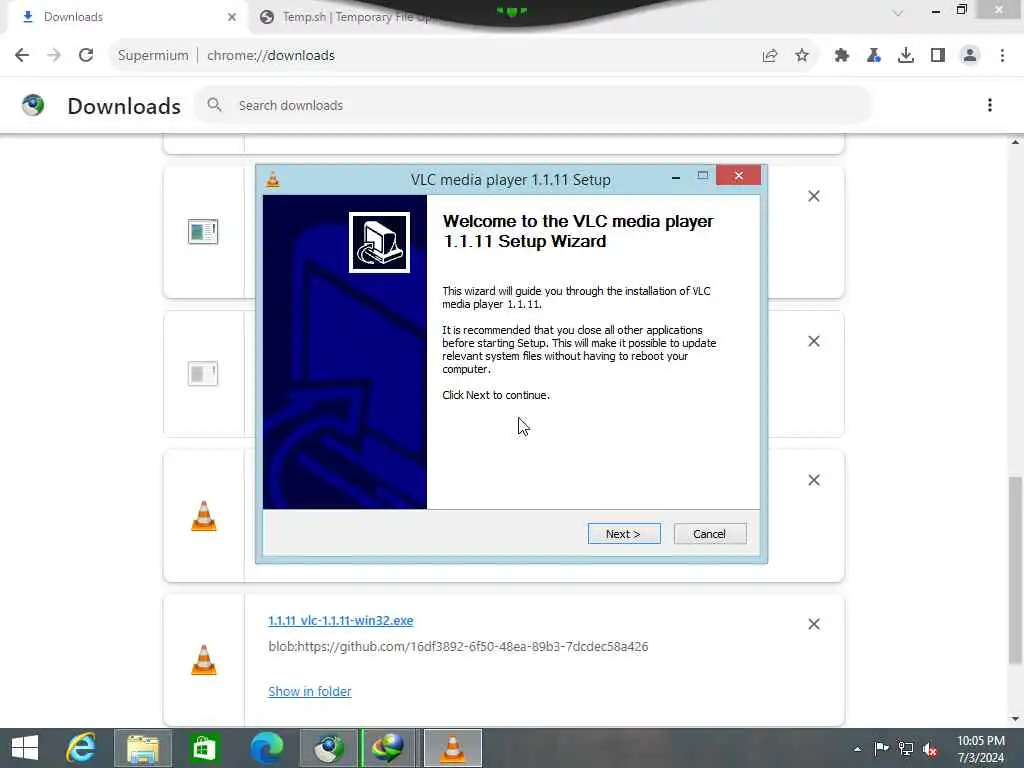Minimize the VLC setup window

click(x=676, y=177)
